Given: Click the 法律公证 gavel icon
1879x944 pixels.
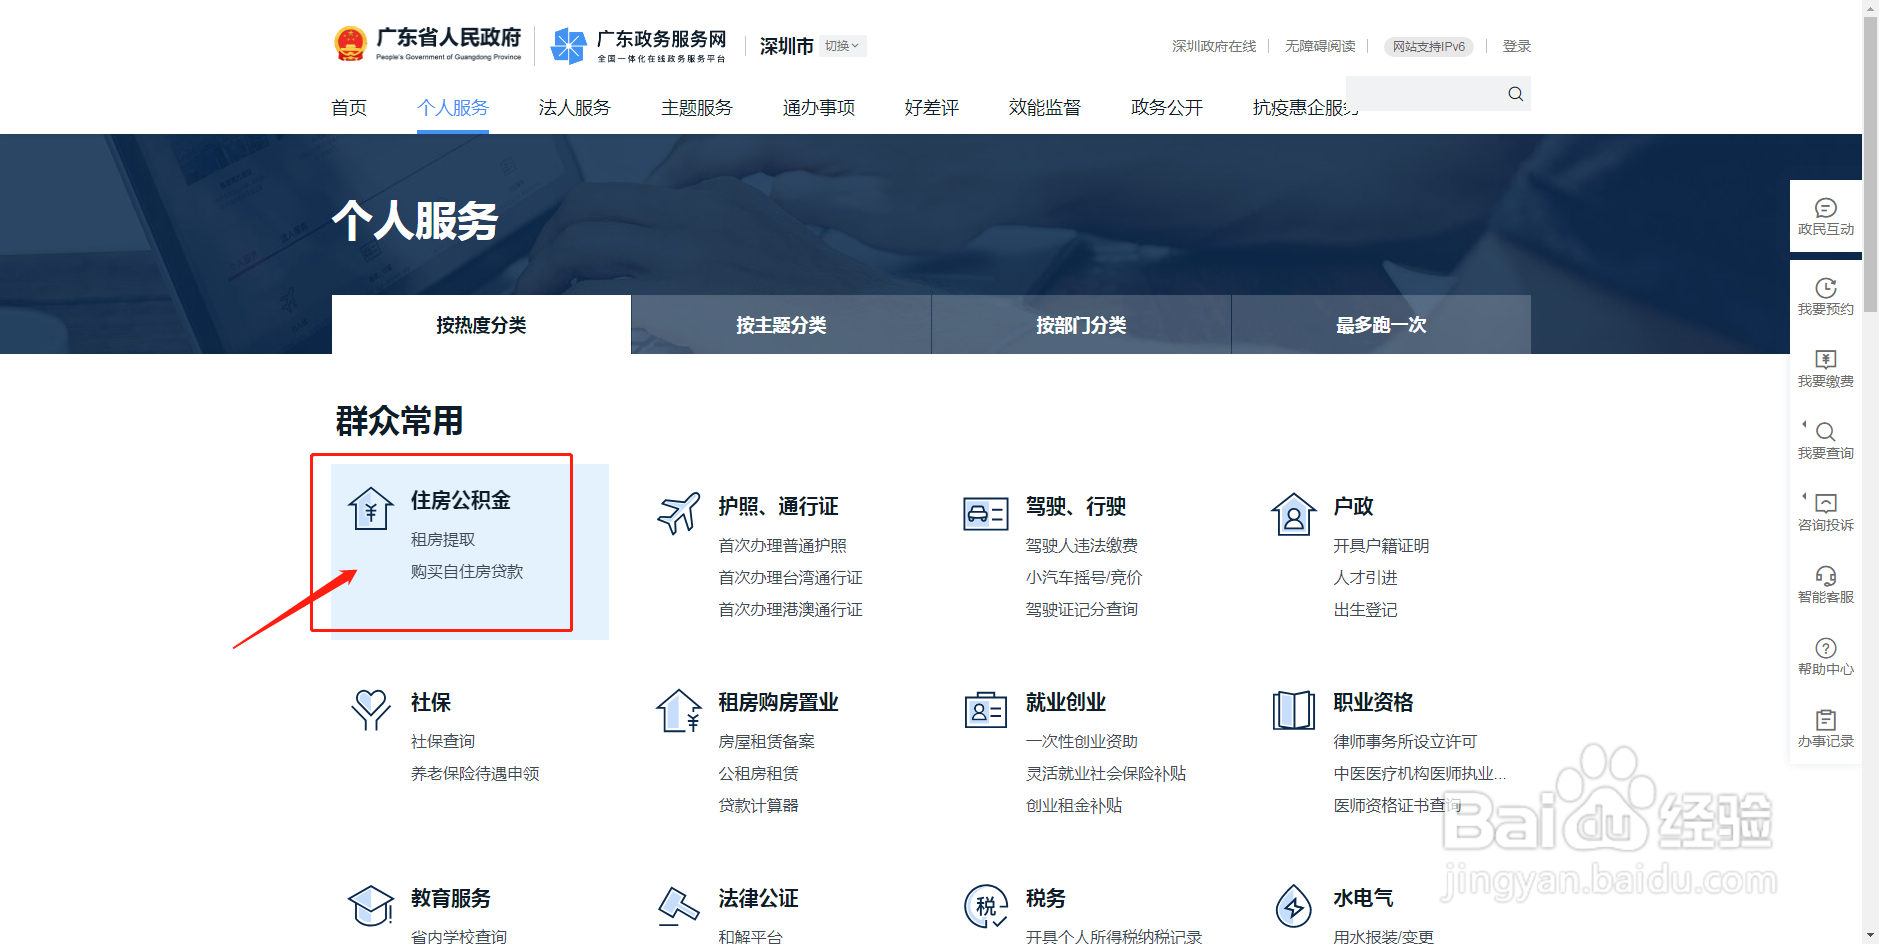Looking at the screenshot, I should coord(679,905).
